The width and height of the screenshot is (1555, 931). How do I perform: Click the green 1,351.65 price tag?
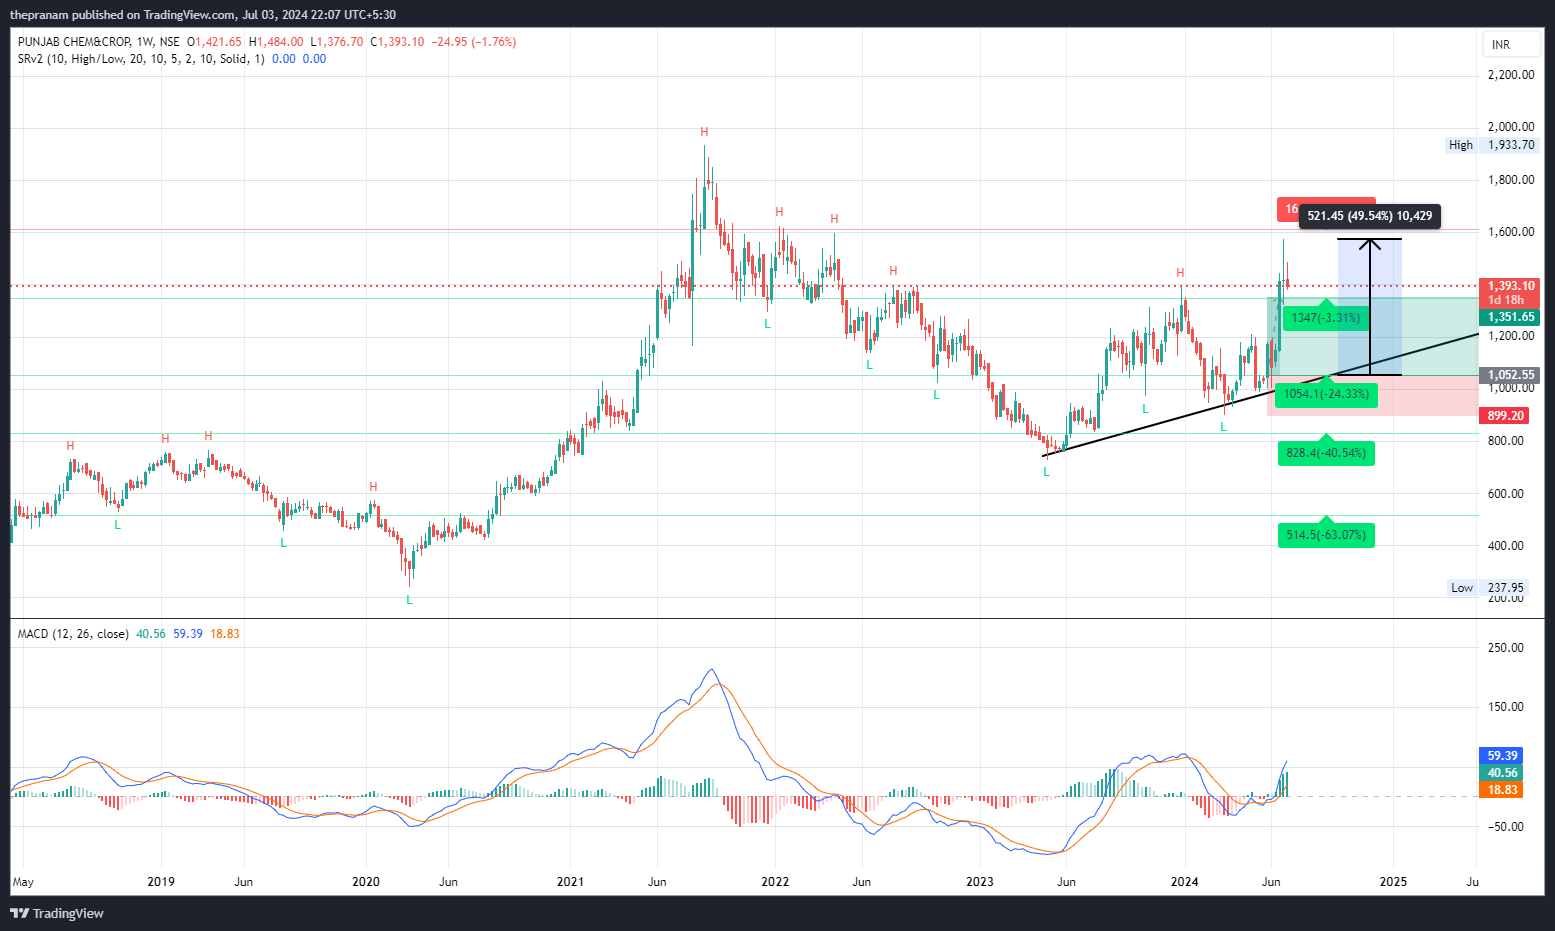(x=1510, y=317)
